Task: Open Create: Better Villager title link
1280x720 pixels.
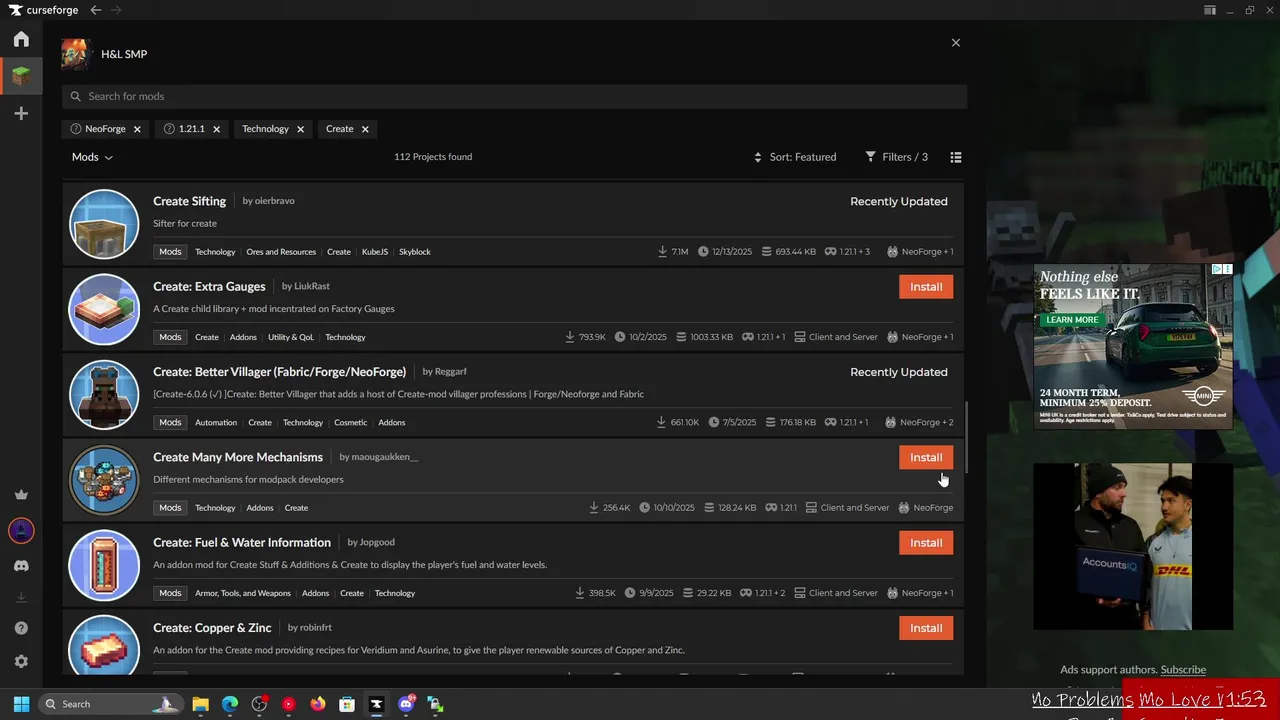Action: tap(280, 372)
